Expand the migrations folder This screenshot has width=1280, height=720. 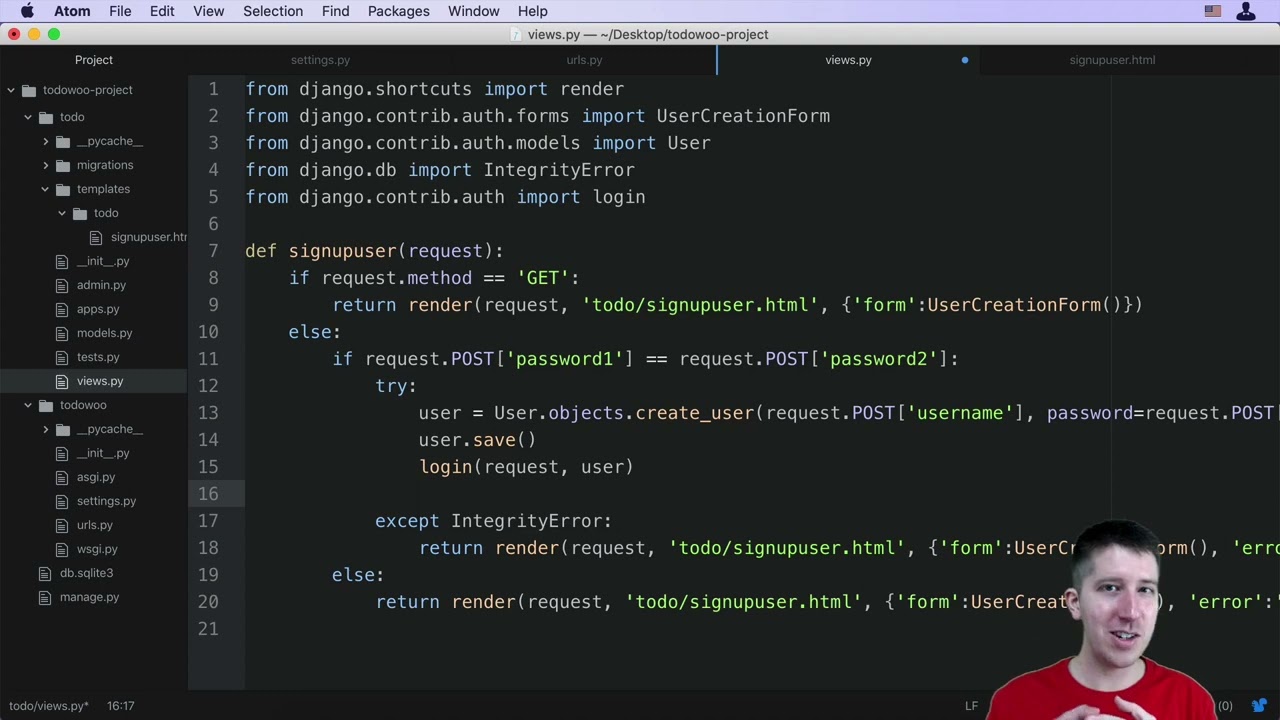[x=45, y=165]
